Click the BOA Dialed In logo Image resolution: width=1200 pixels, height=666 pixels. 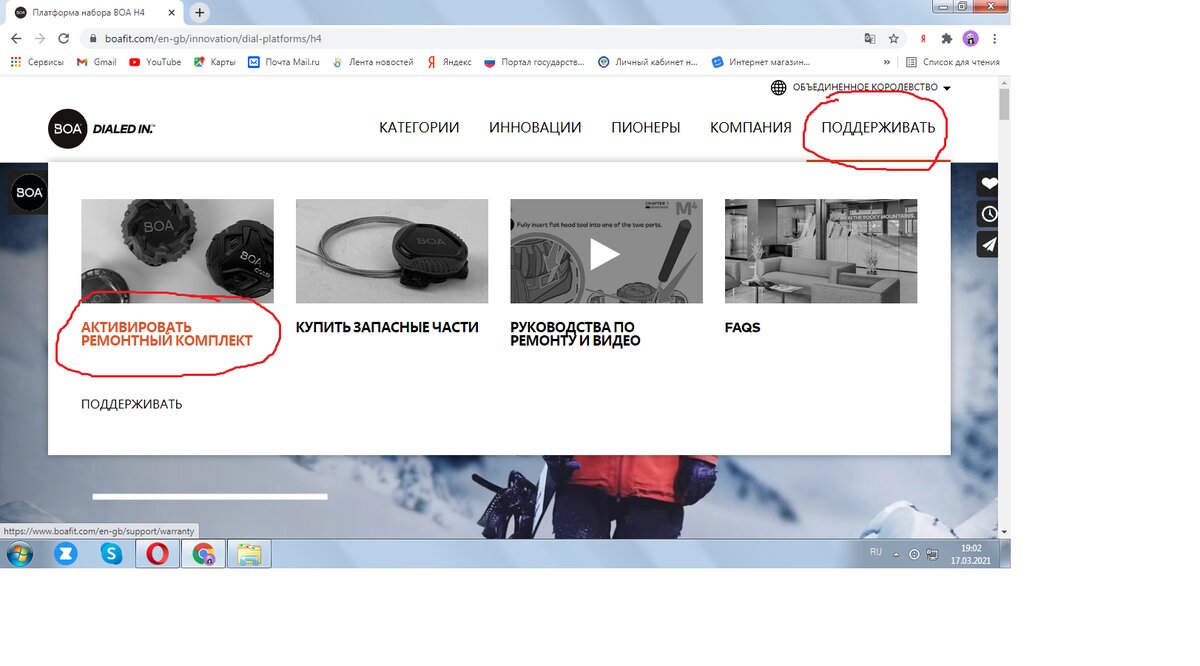(101, 128)
